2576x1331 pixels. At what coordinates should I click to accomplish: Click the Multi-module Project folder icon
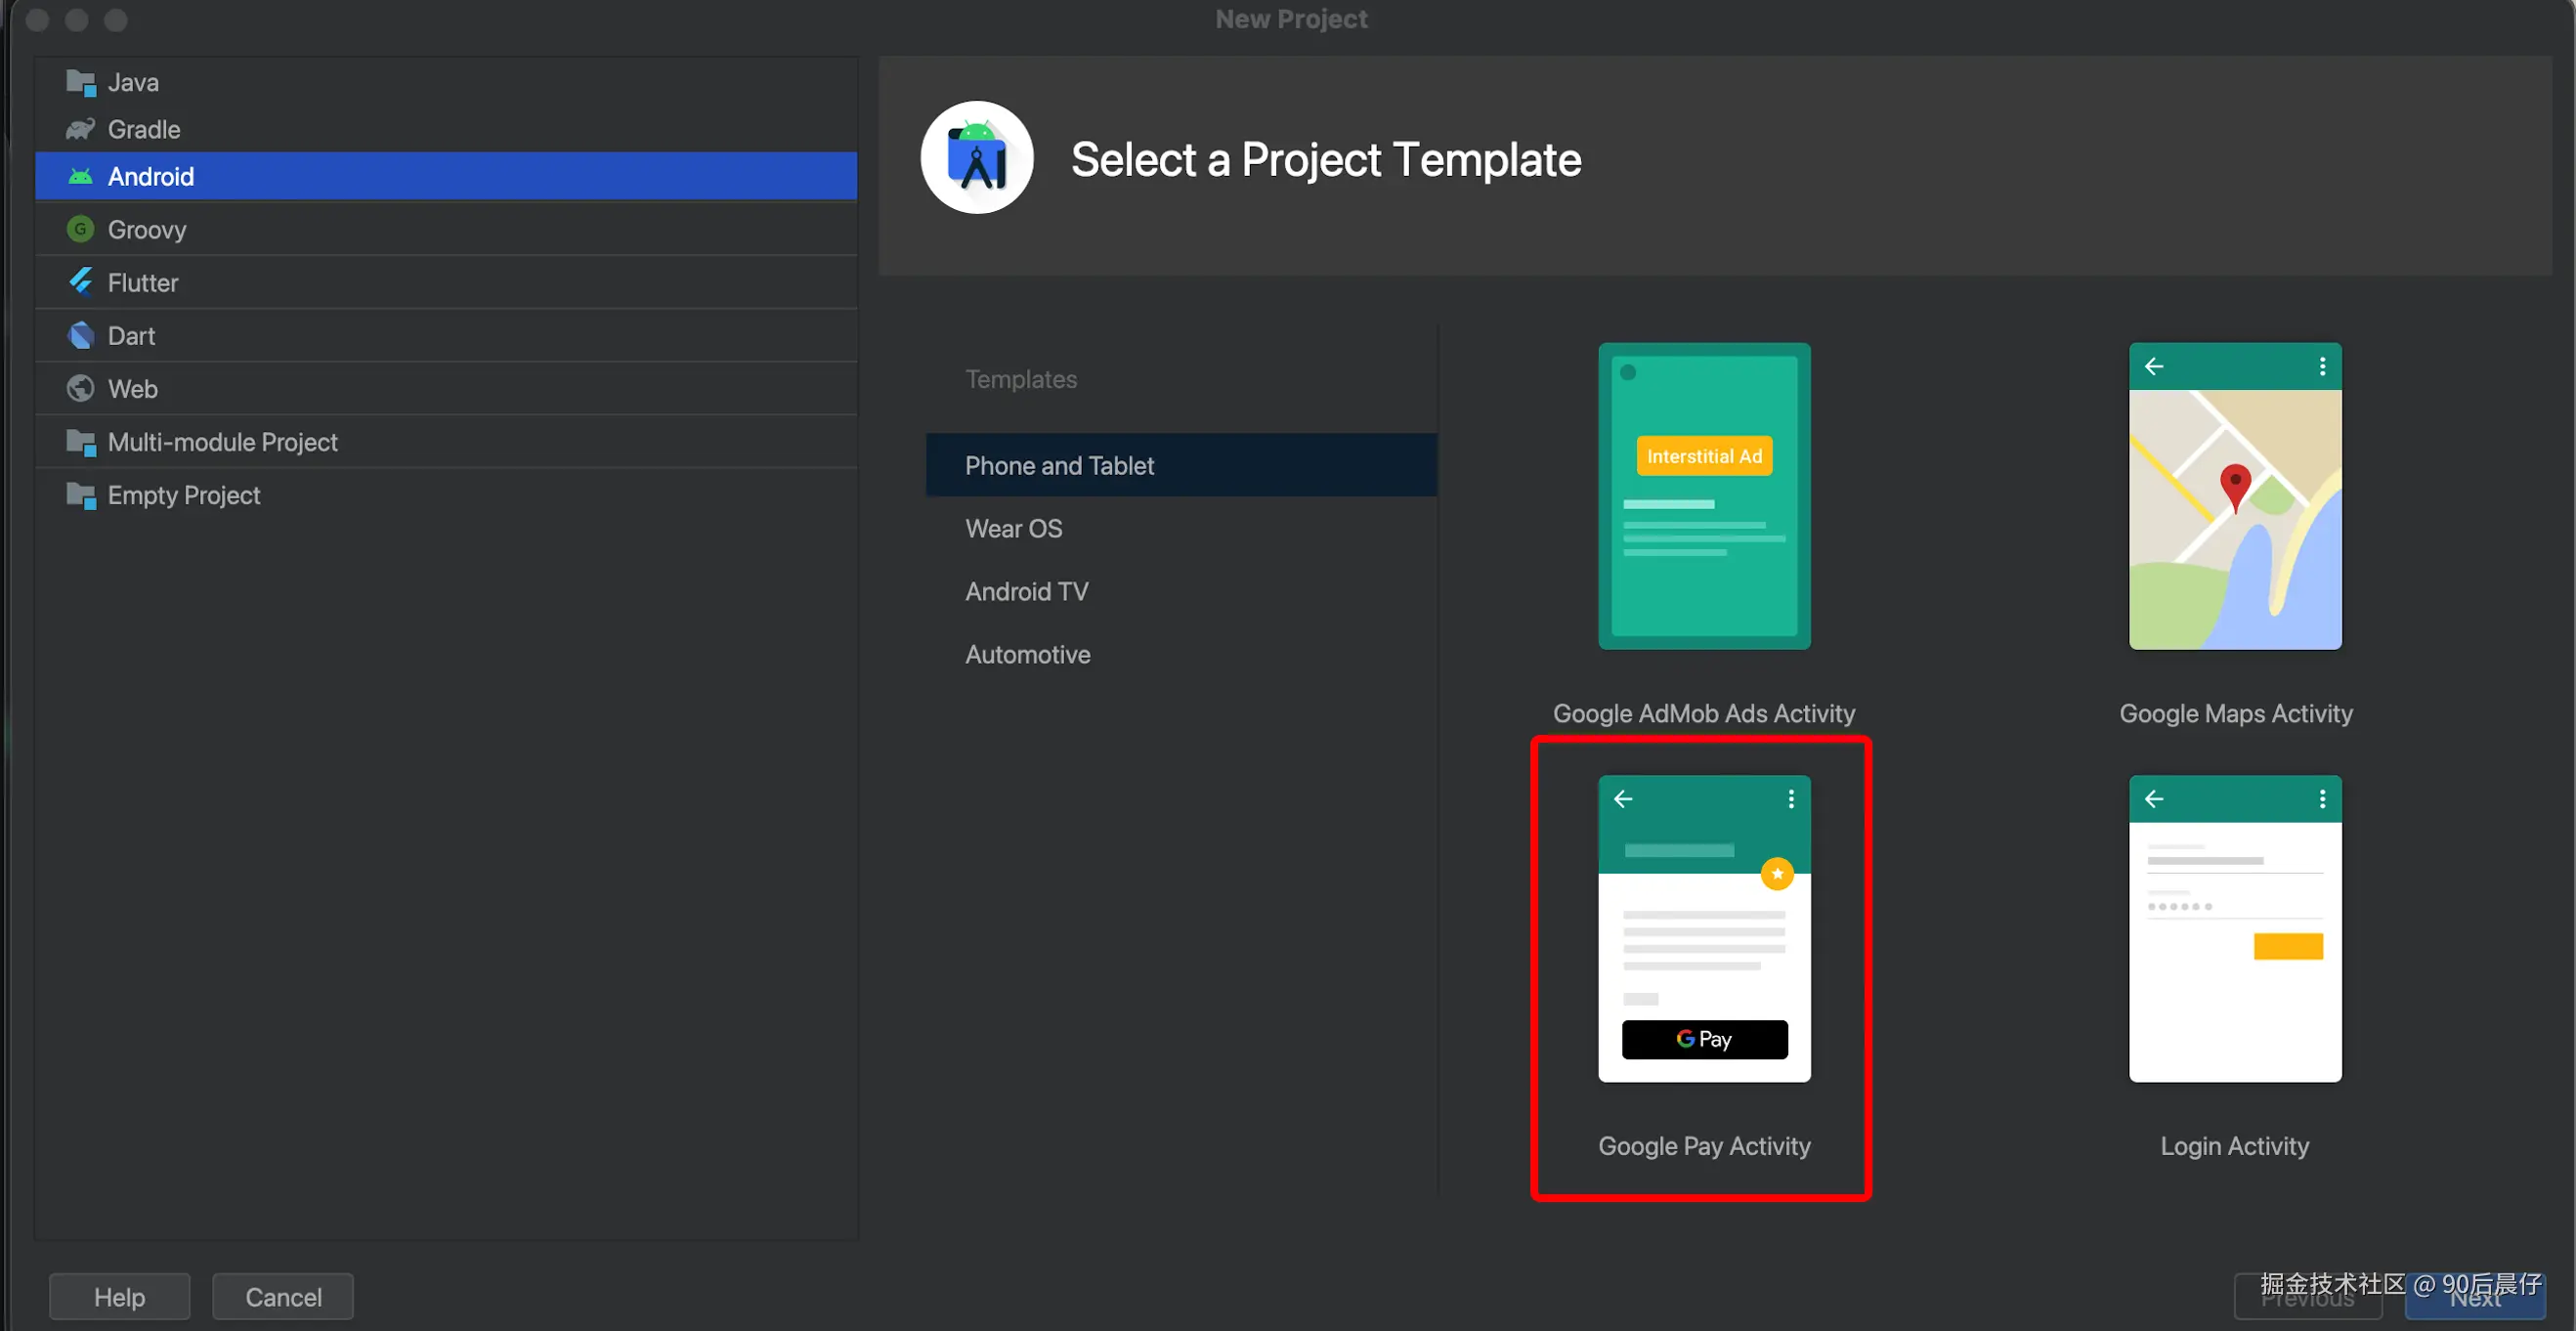click(x=80, y=441)
